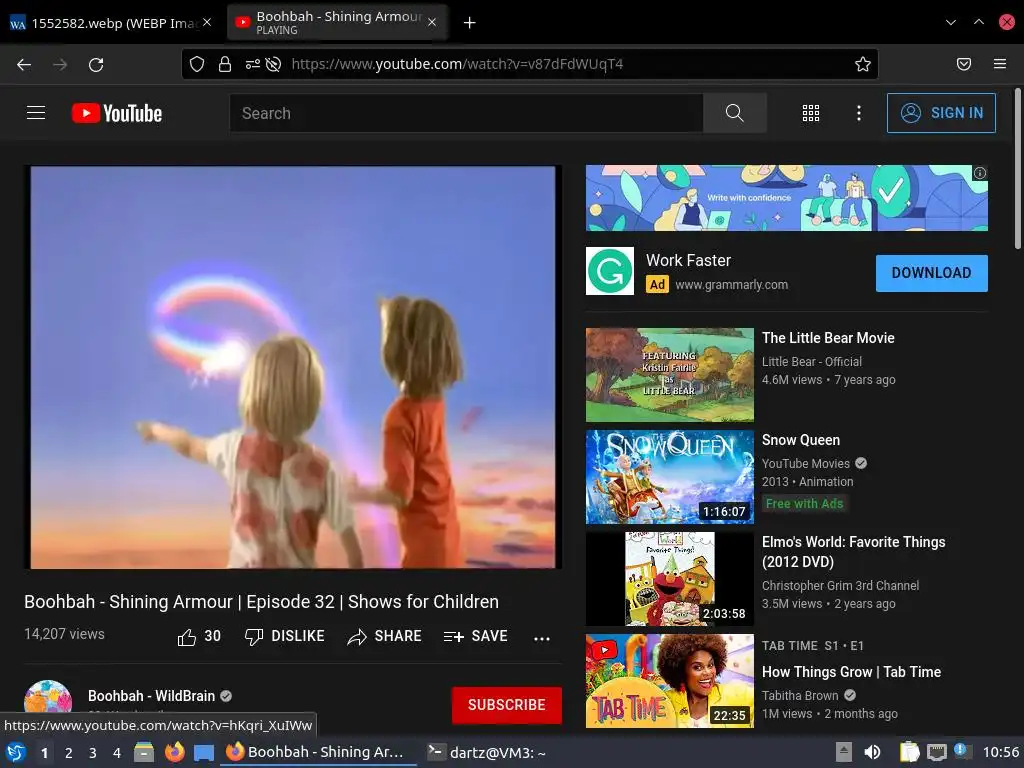Click the Grammarly logo in the ad
Image resolution: width=1024 pixels, height=768 pixels.
[x=610, y=271]
